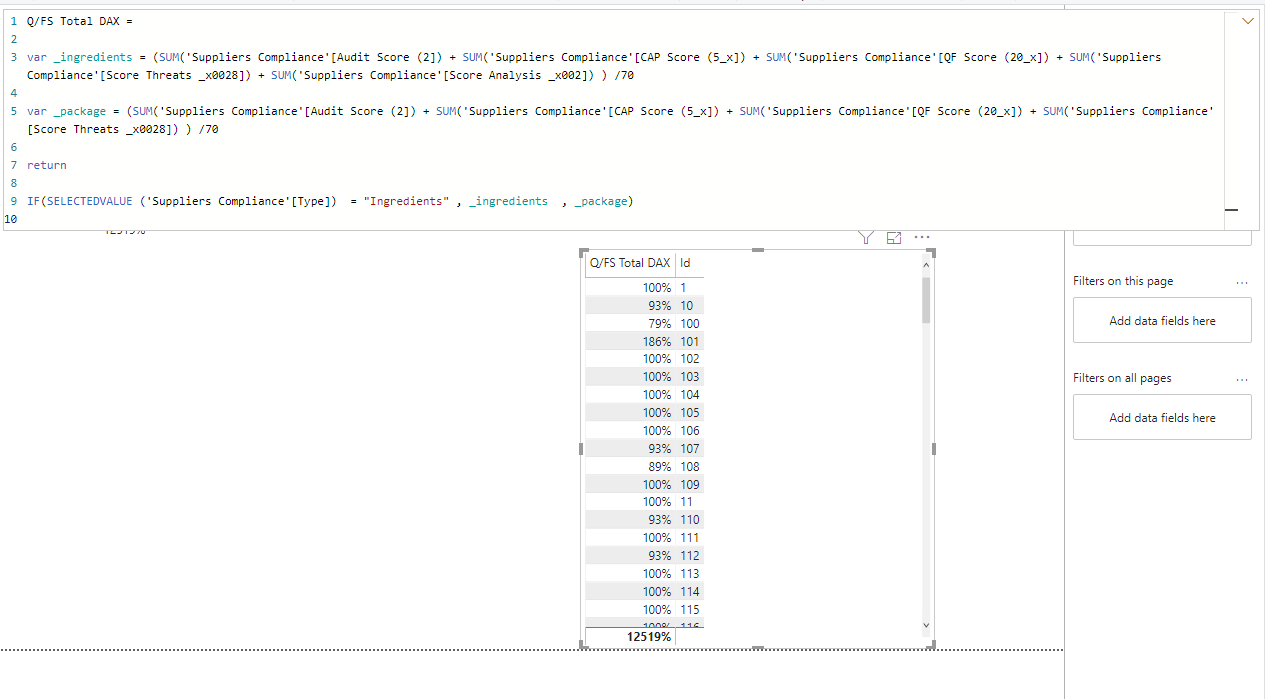Select the 79% value in the table

(x=660, y=323)
